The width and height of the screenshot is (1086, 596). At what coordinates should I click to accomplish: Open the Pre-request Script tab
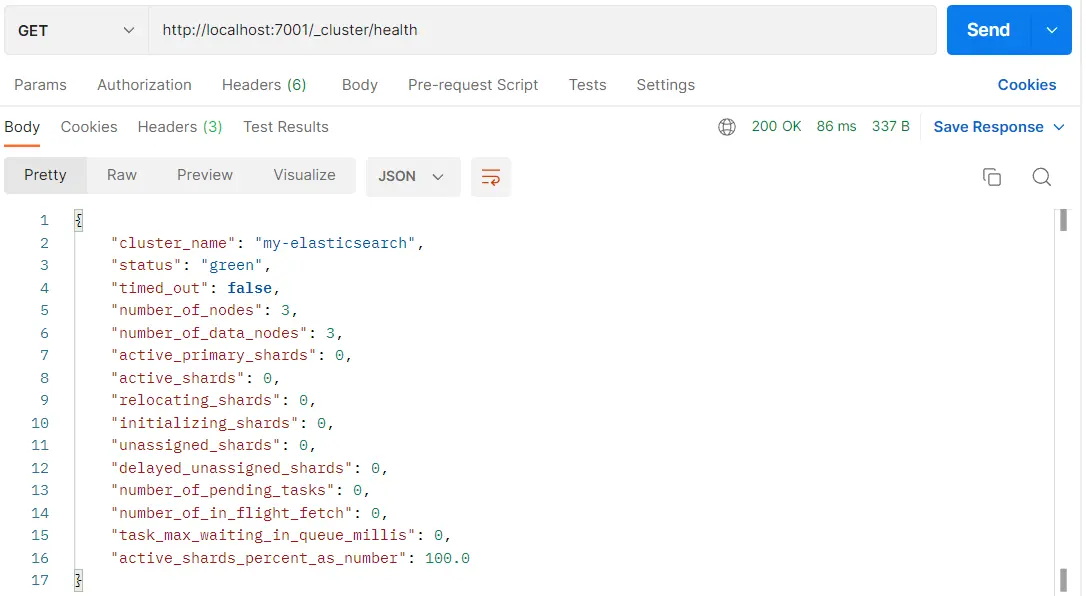point(472,85)
